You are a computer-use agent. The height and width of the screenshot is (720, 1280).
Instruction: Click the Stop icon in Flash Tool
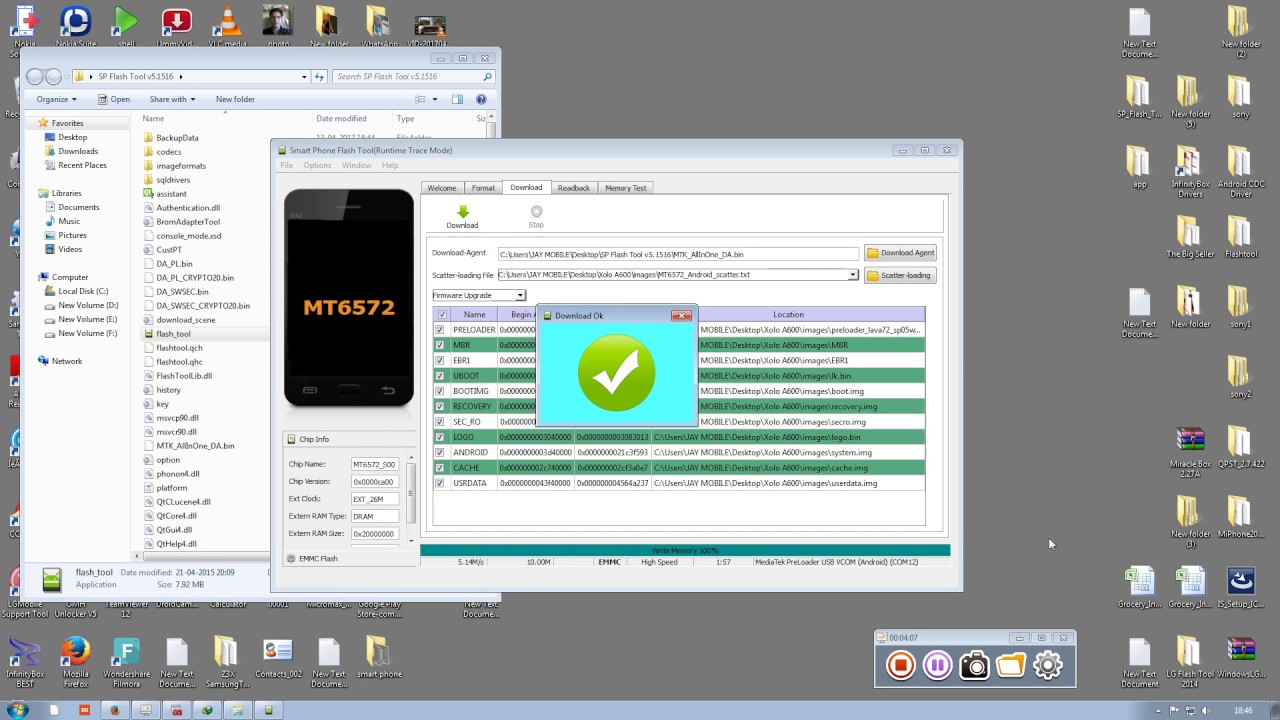tap(536, 212)
